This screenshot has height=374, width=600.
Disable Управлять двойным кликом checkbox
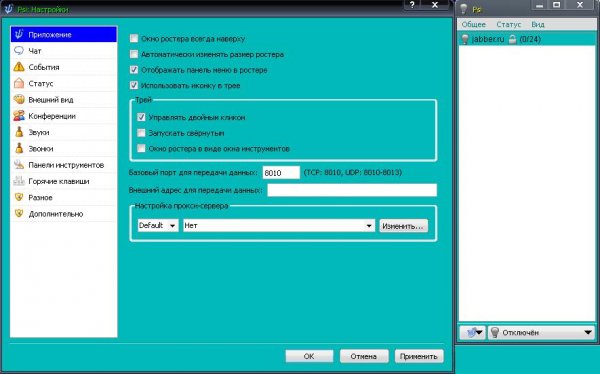[x=141, y=117]
